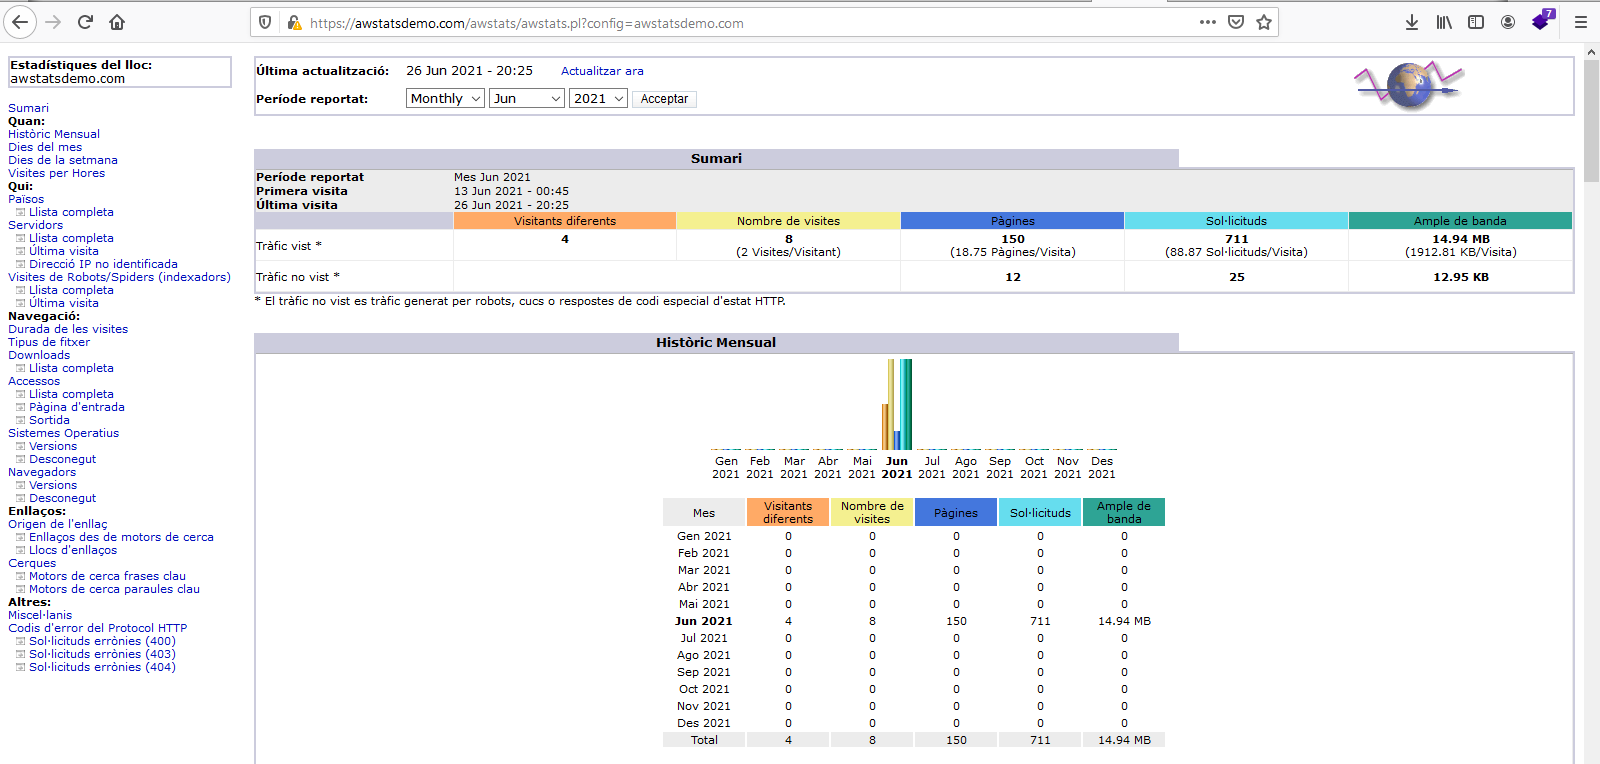Go back to the previous page
Image resolution: width=1600 pixels, height=764 pixels.
coord(21,22)
